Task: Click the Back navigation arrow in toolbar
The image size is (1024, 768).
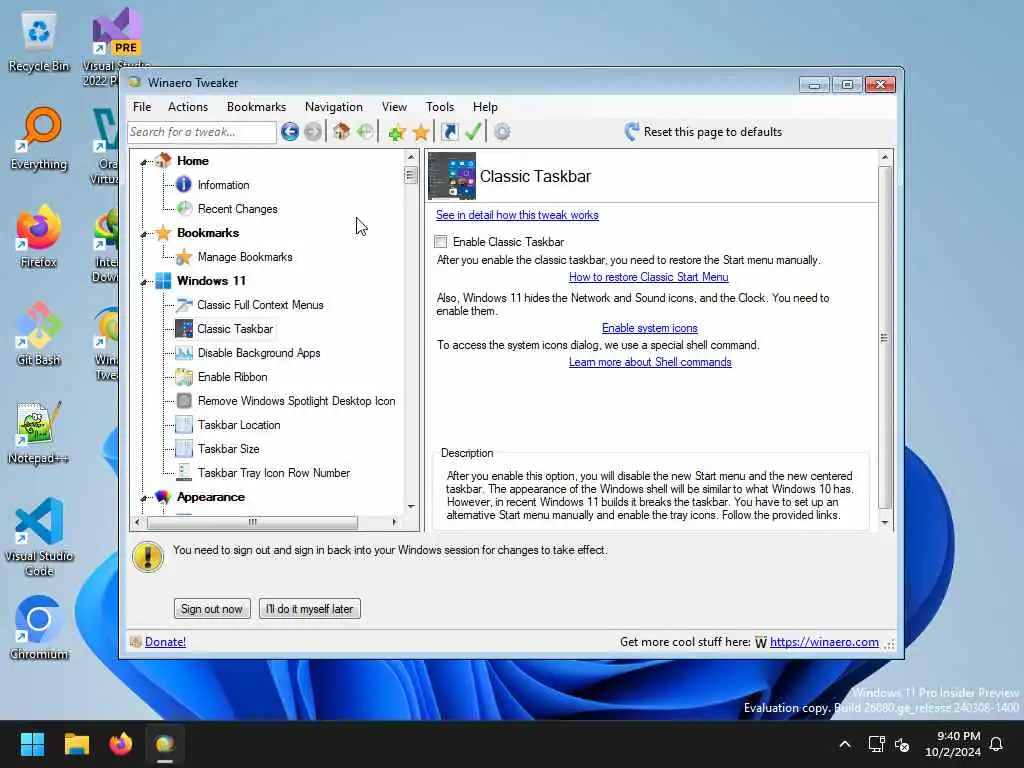Action: [289, 132]
